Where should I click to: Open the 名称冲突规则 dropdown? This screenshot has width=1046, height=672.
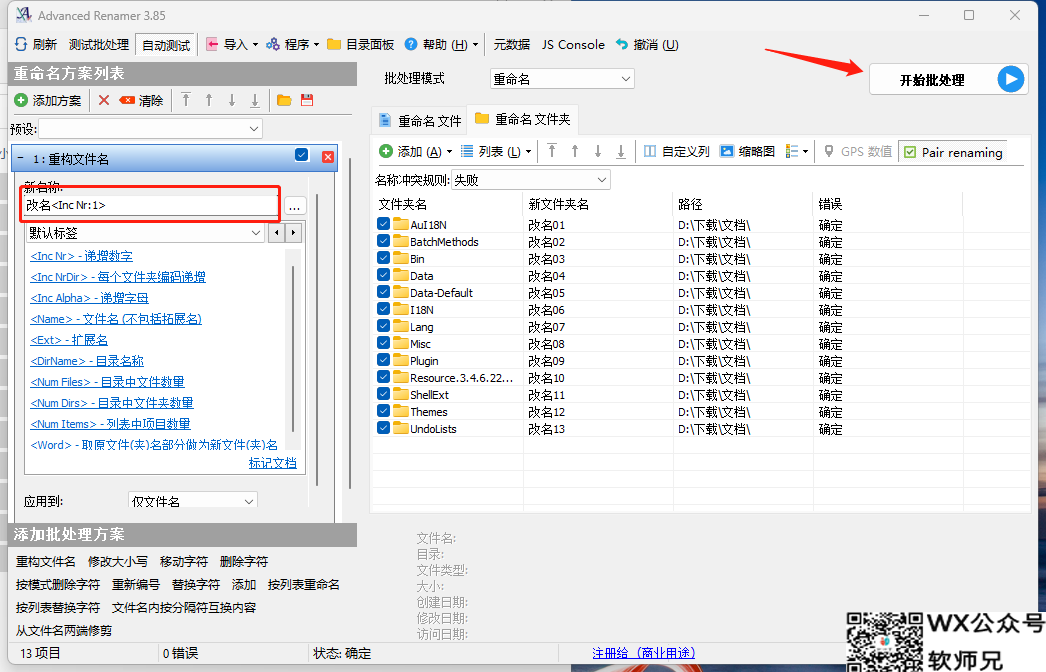coord(530,180)
